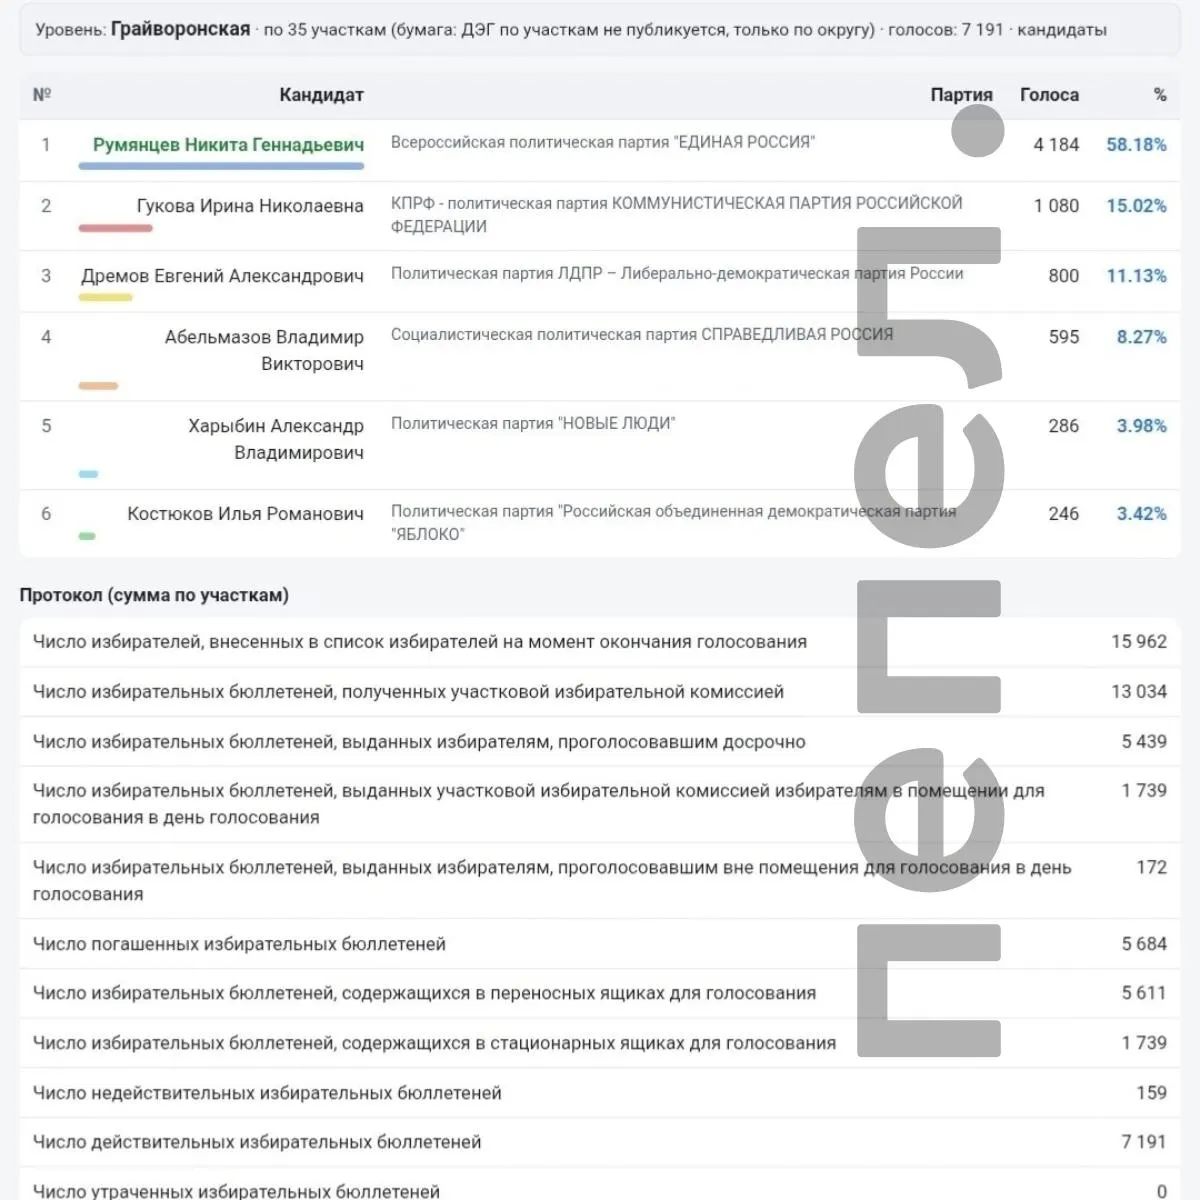This screenshot has width=1200, height=1200.
Task: Select the Гукова Ирина Николаевна row
Action: pyautogui.click(x=600, y=215)
